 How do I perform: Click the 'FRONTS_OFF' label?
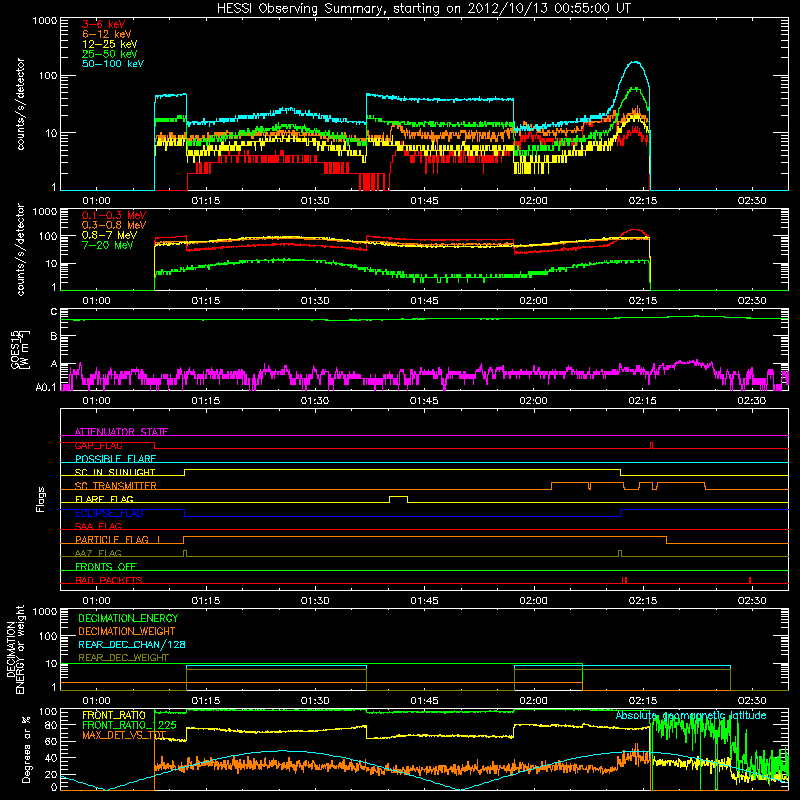[106, 567]
